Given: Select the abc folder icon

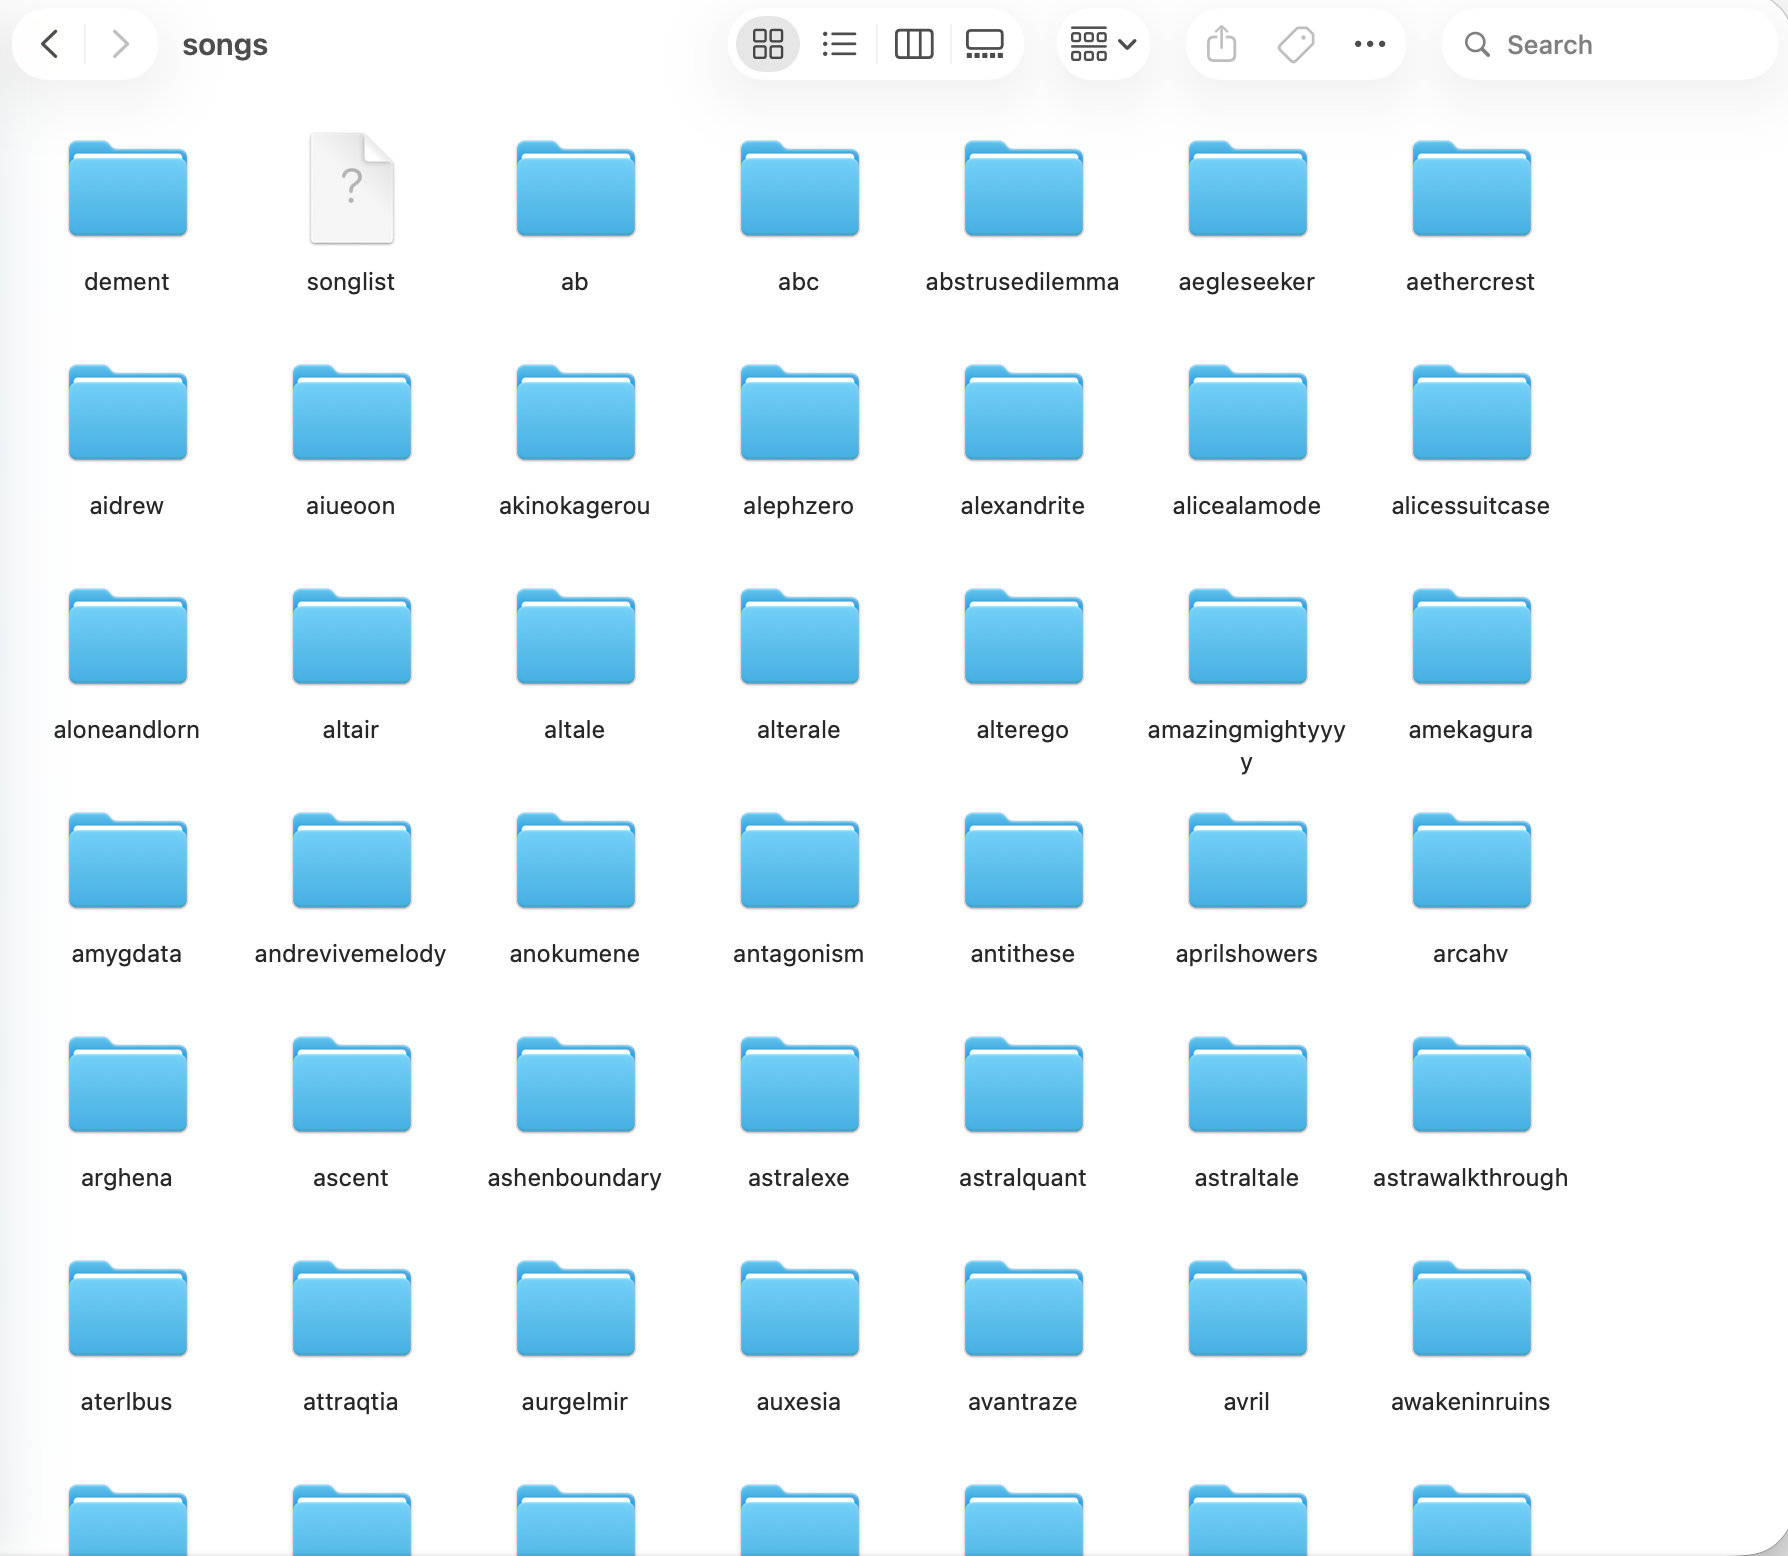Looking at the screenshot, I should coord(800,189).
